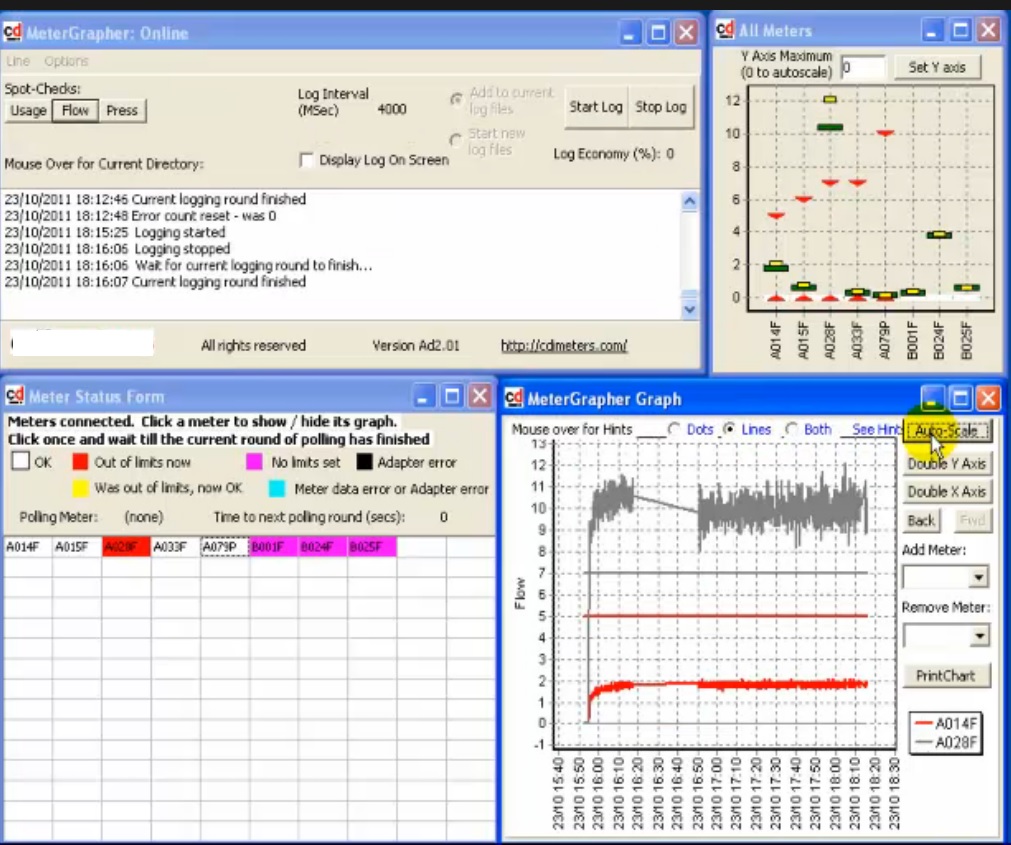Open the Add Meter dropdown
Screen dimensions: 1011x845
coord(978,578)
